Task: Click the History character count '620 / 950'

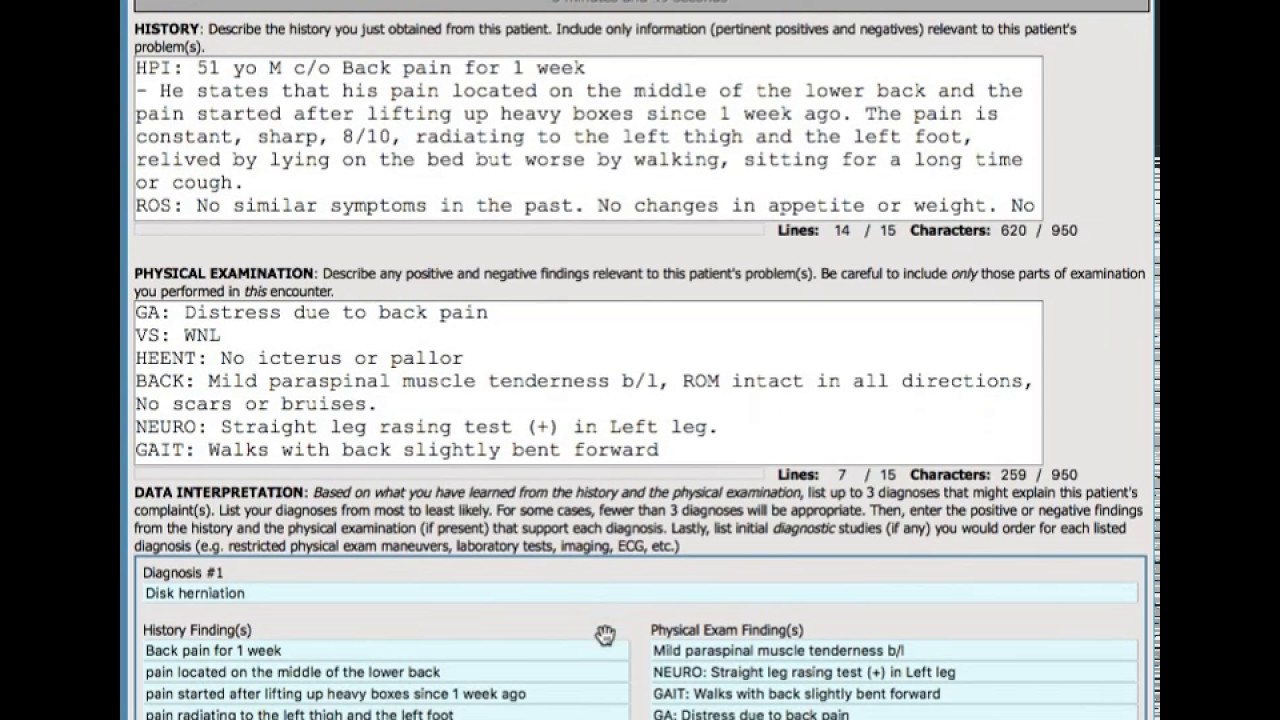Action: click(x=1039, y=230)
